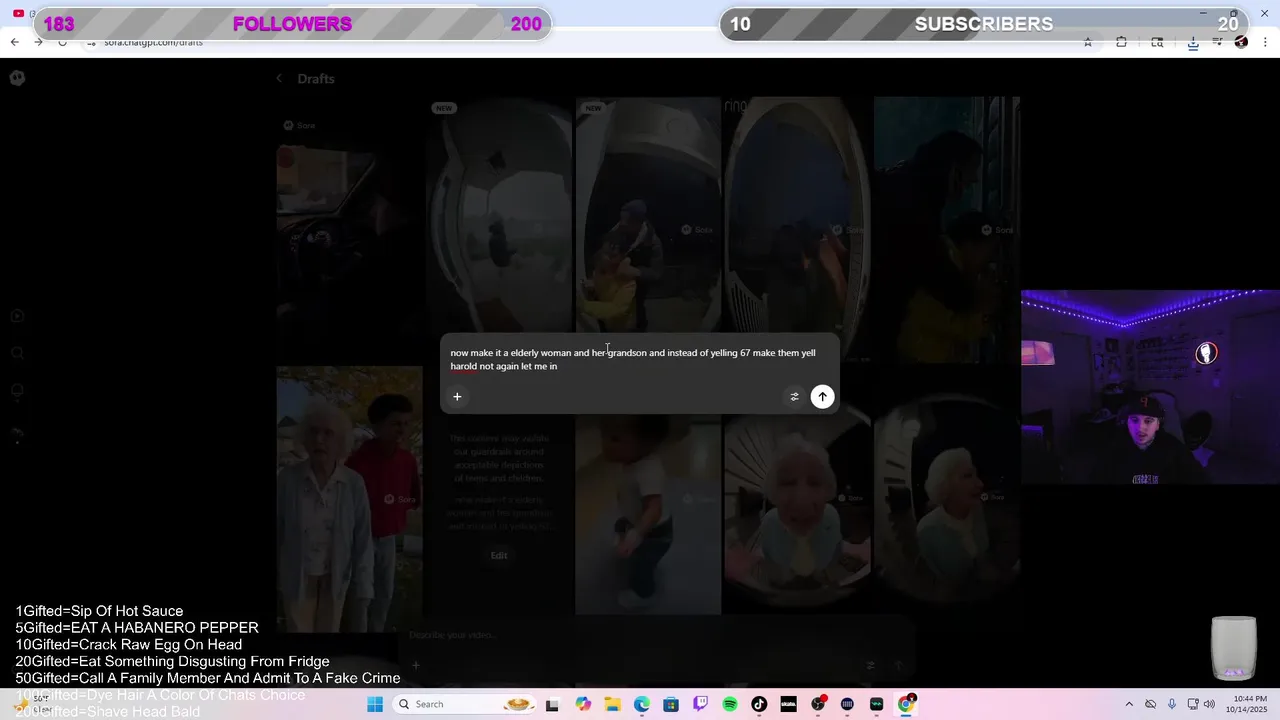Open the elderly woman and boy draft thumbnail
Screen dimensions: 1280x720
pyautogui.click(x=349, y=499)
